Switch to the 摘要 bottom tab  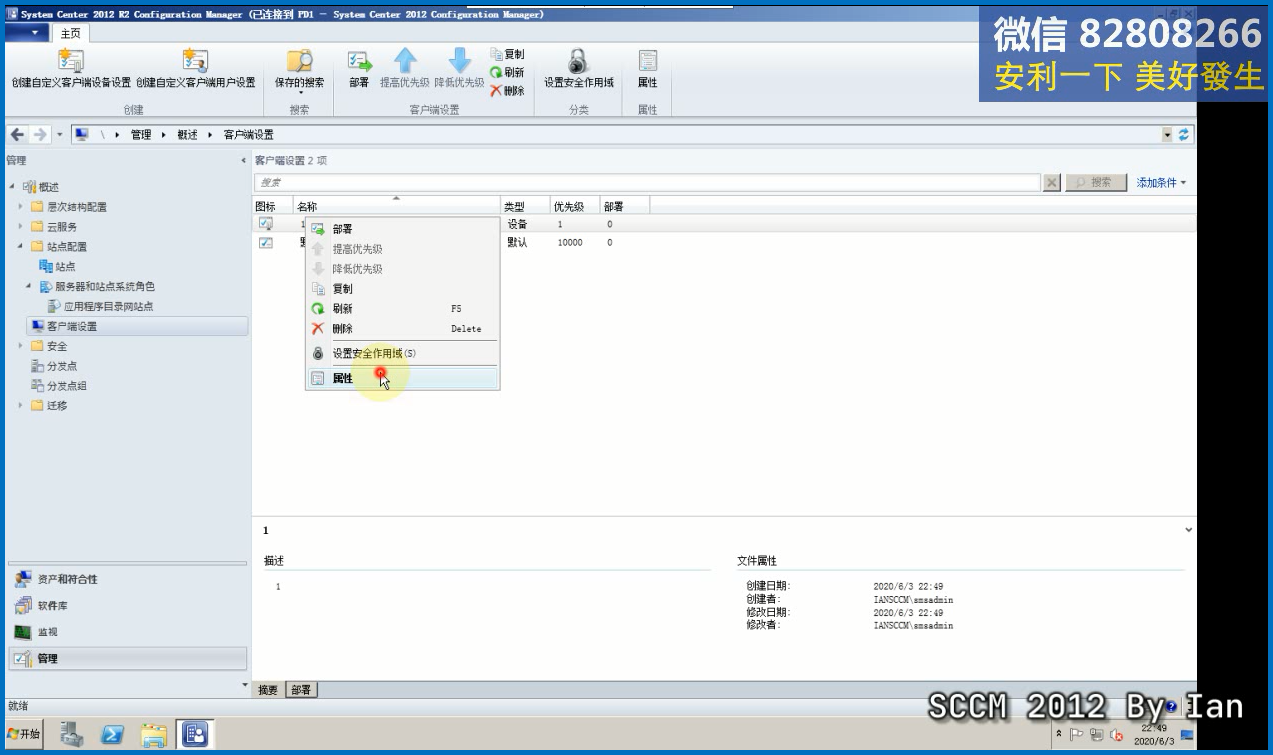pos(268,690)
